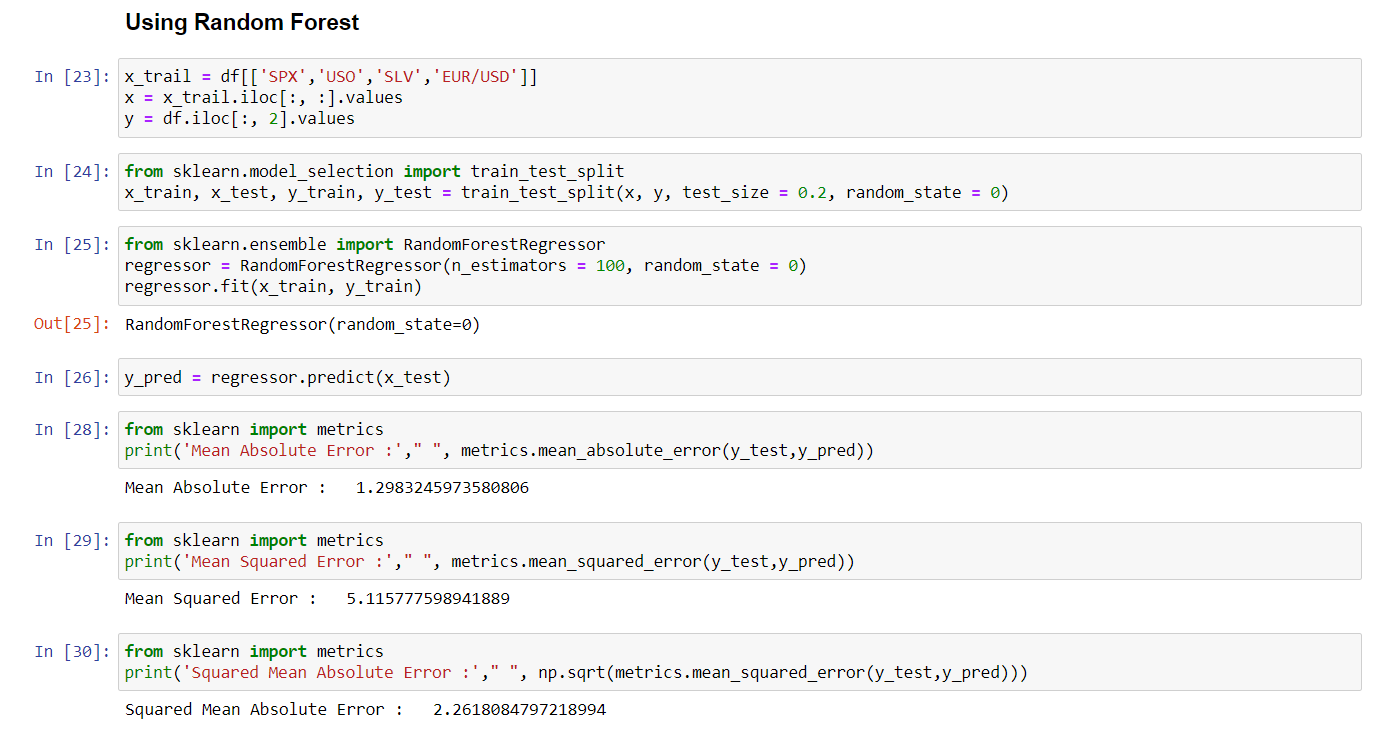The height and width of the screenshot is (738, 1376).
Task: Click the Out[25] output prompt
Action: point(71,323)
